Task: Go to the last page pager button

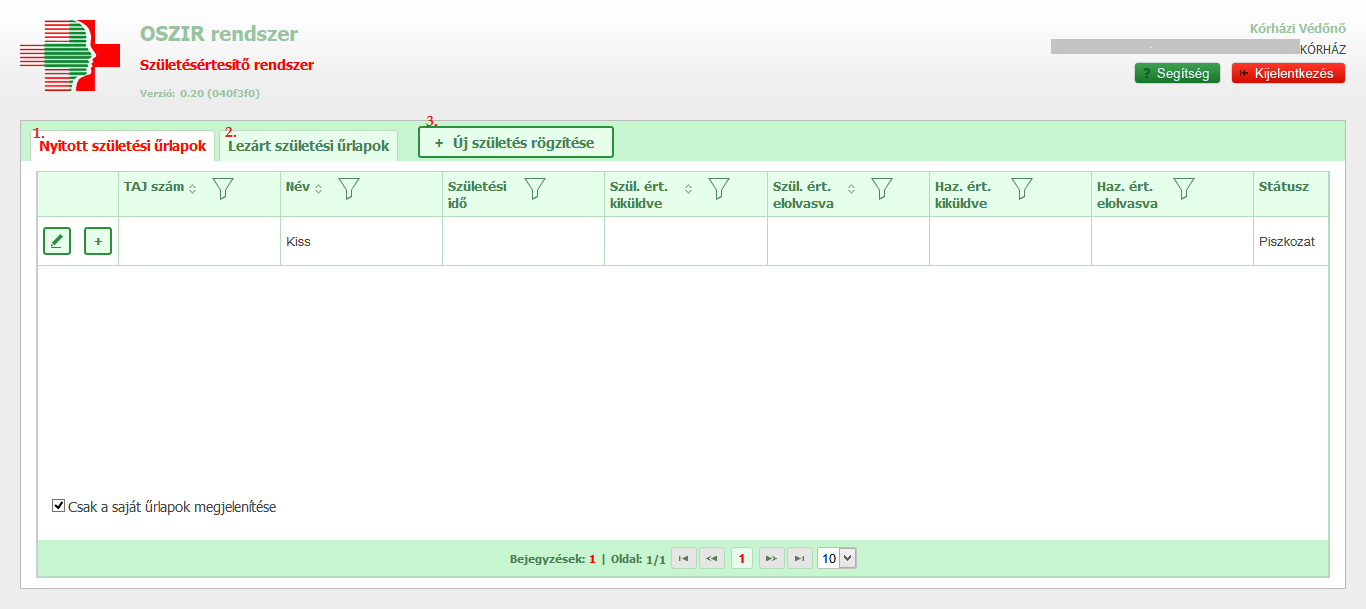Action: 799,559
